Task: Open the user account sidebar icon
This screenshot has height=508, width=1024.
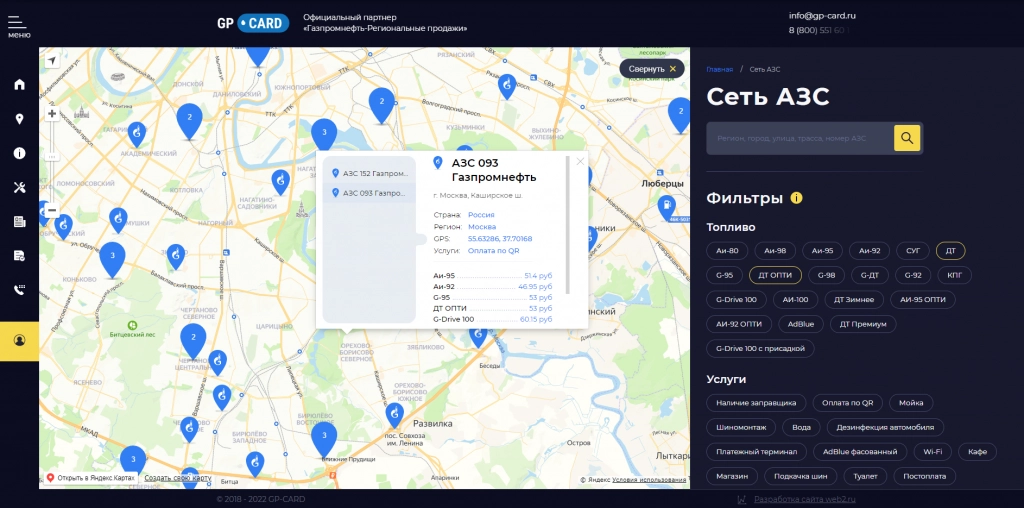Action: 20,341
